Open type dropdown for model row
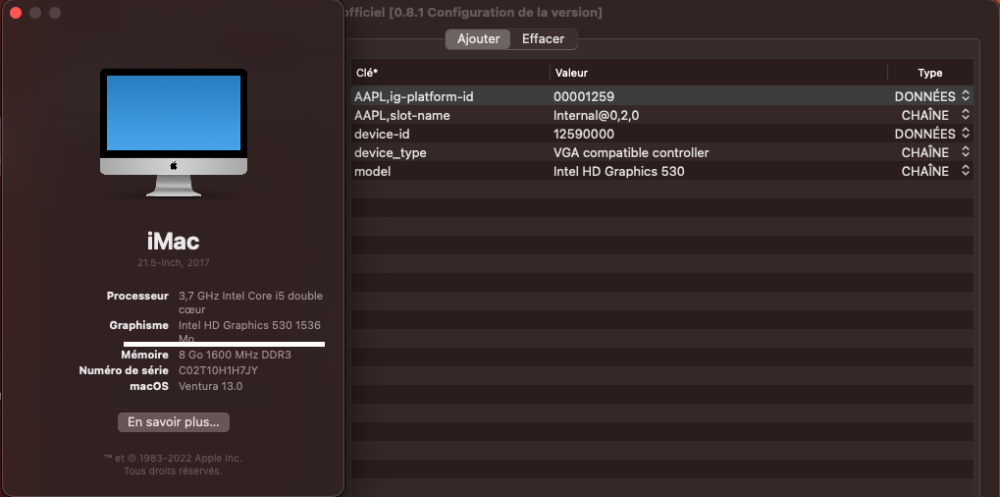Viewport: 1000px width, 497px height. tap(965, 171)
